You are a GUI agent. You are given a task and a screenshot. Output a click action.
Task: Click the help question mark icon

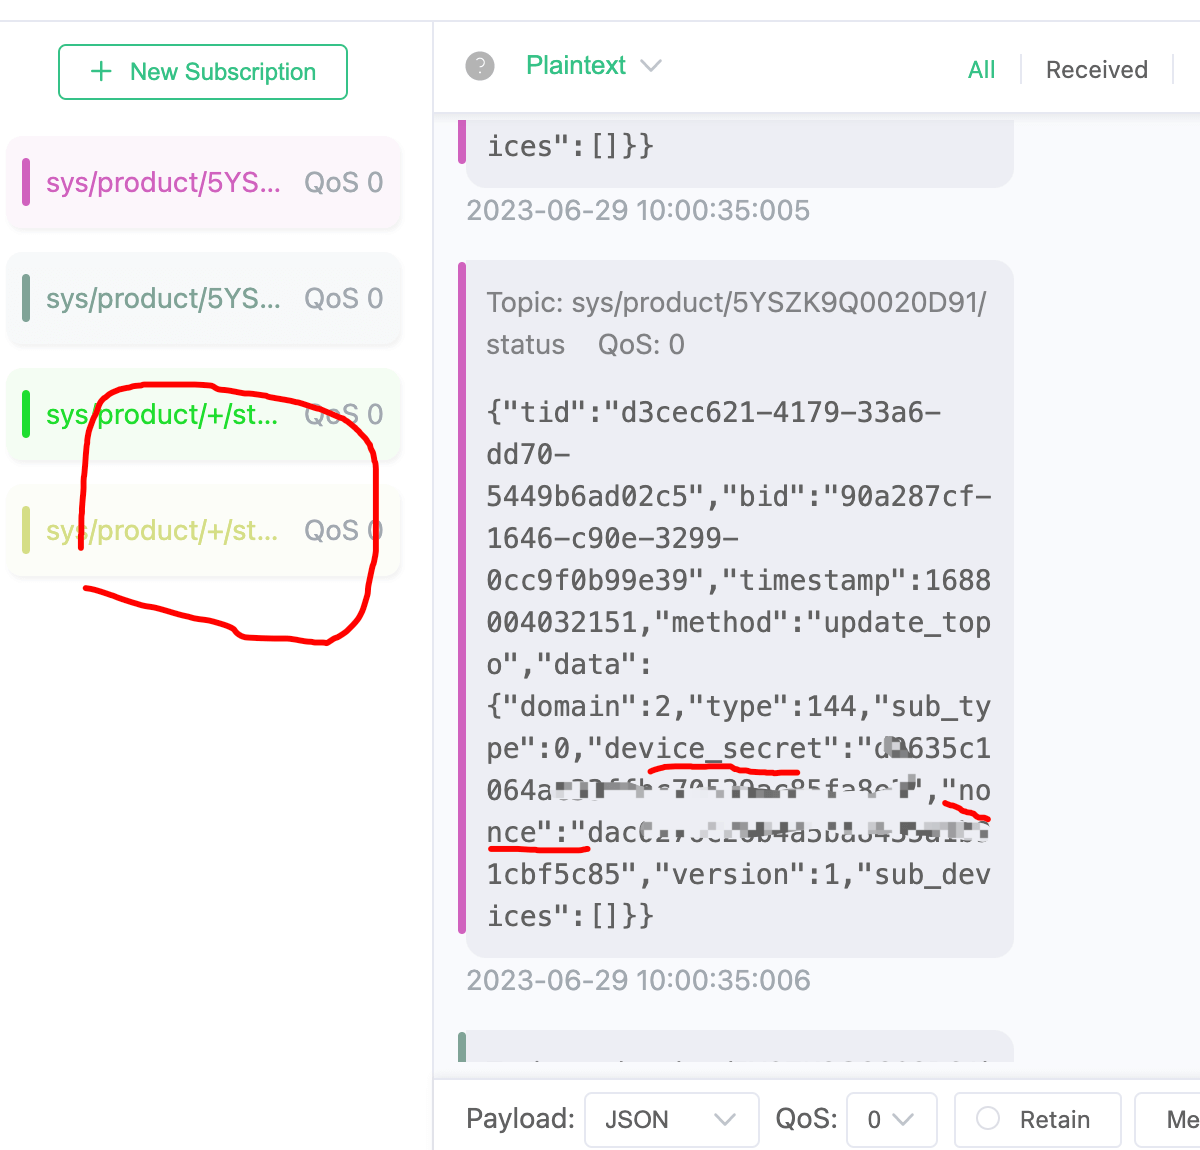click(x=480, y=67)
